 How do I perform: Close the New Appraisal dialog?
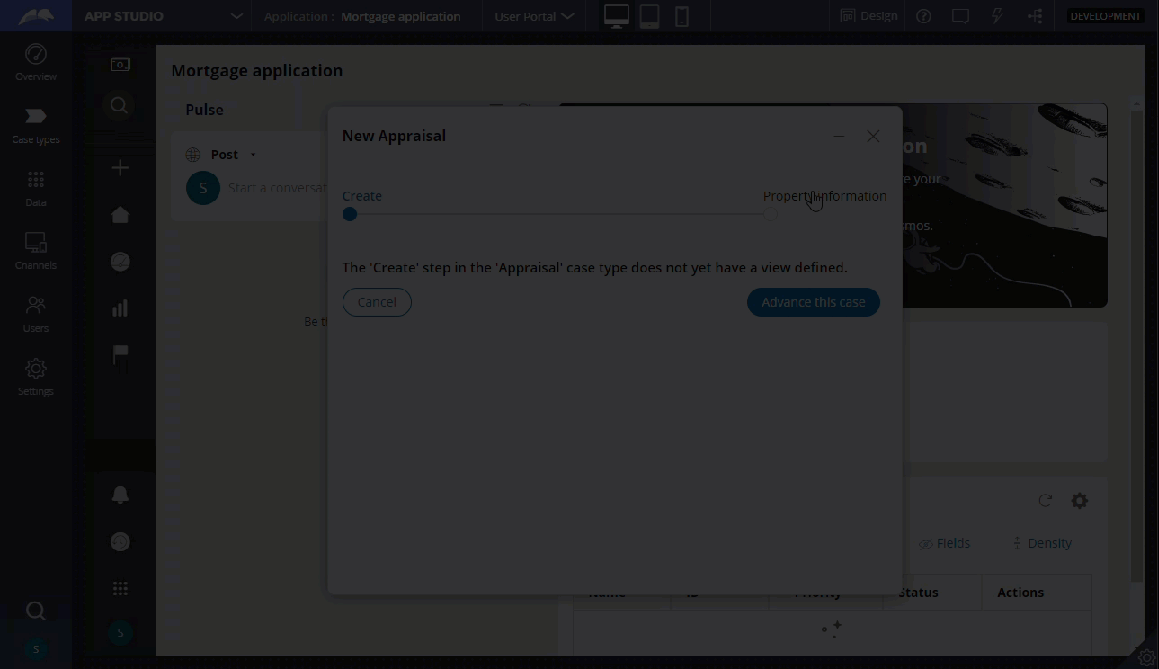[873, 136]
